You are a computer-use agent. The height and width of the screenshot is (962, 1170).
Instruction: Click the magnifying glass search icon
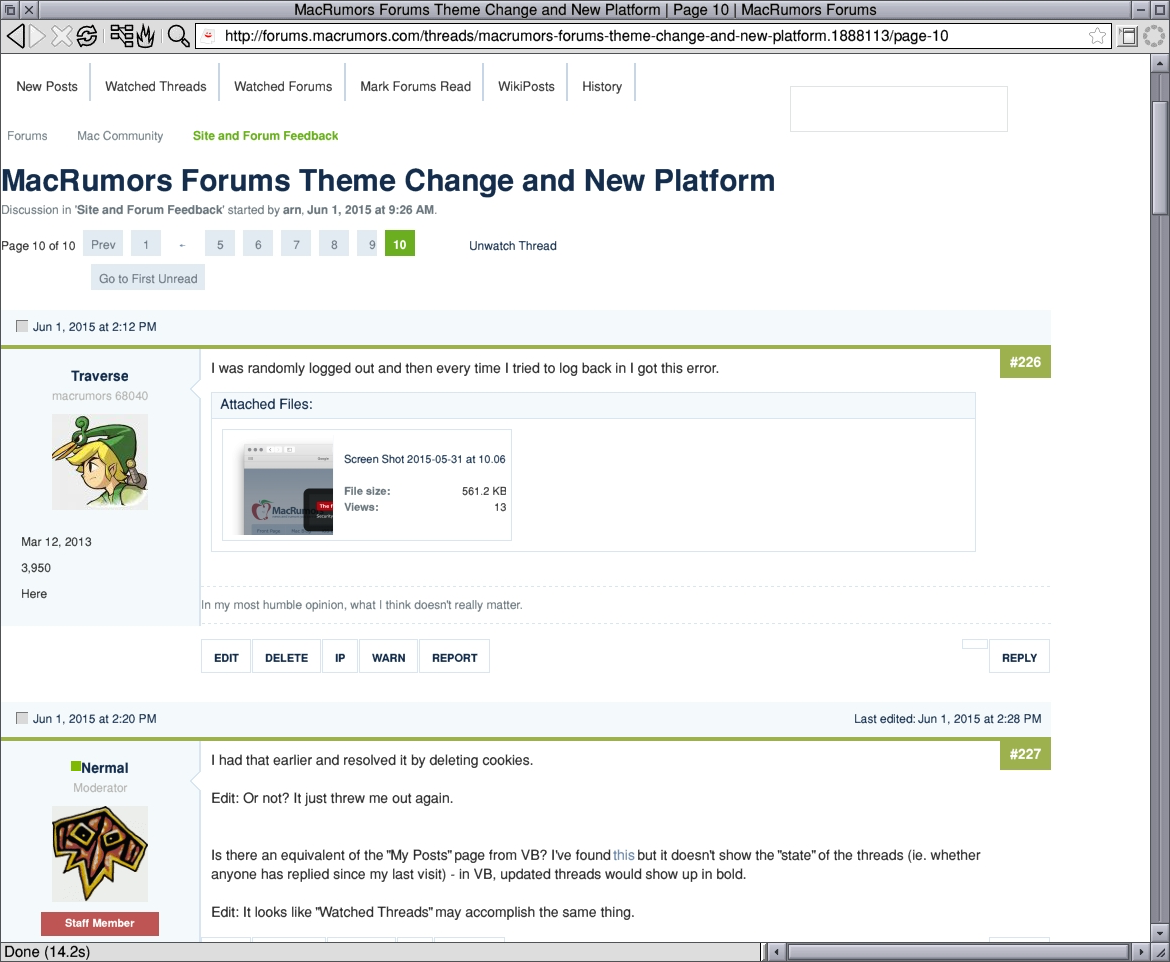[x=178, y=35]
